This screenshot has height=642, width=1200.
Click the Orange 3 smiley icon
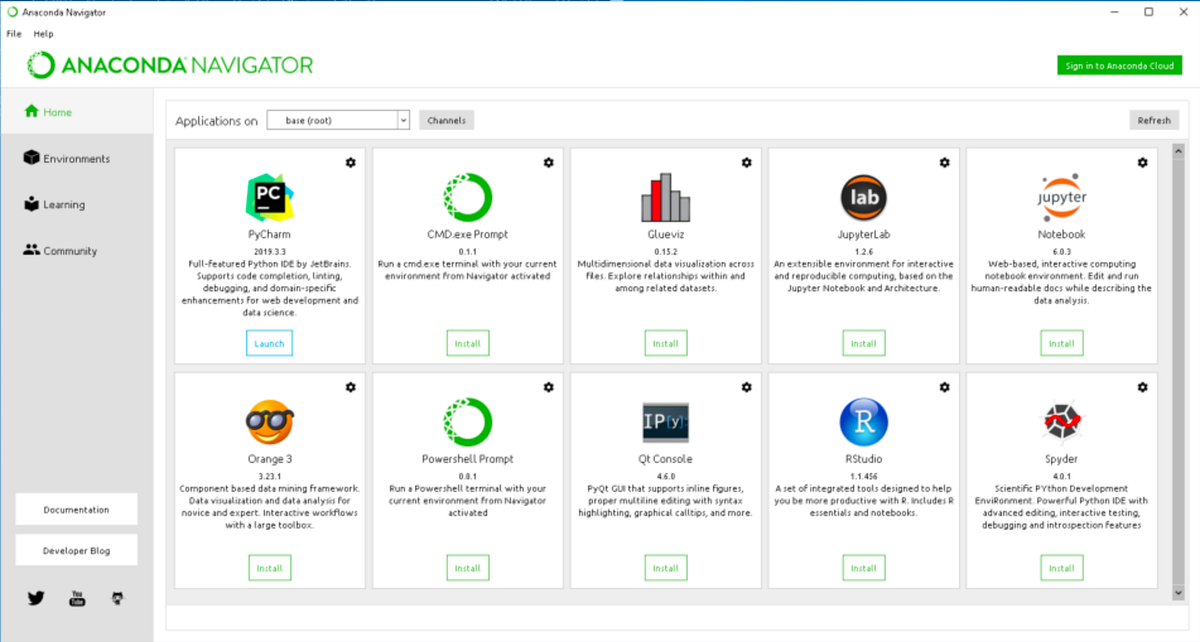(269, 422)
